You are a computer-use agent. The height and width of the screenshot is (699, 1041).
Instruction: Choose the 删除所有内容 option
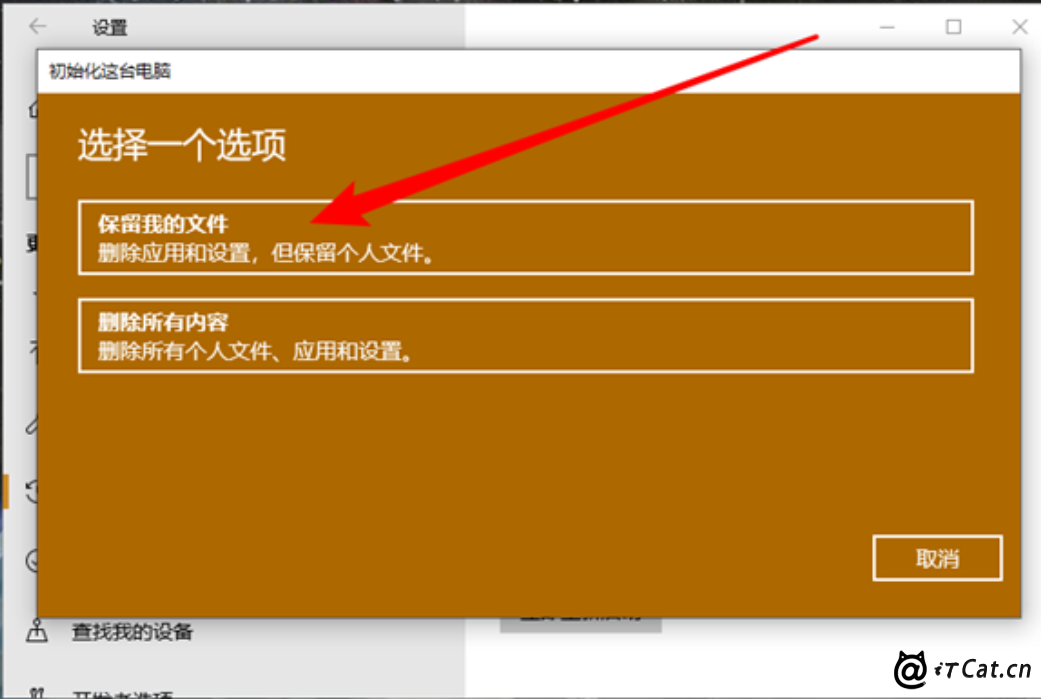pos(526,336)
